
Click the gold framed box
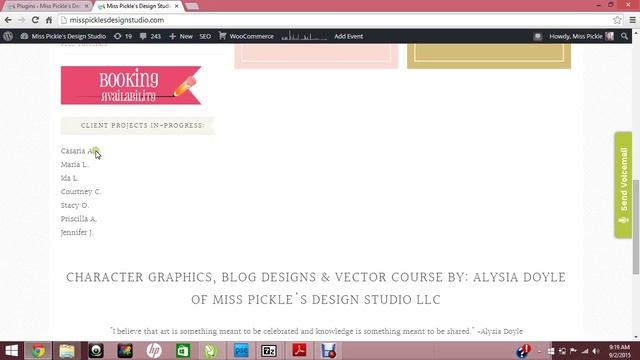(489, 56)
